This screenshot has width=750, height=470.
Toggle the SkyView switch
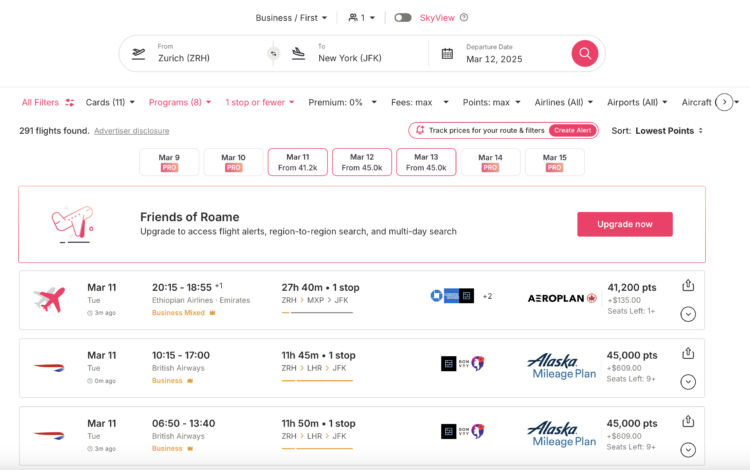coord(403,18)
